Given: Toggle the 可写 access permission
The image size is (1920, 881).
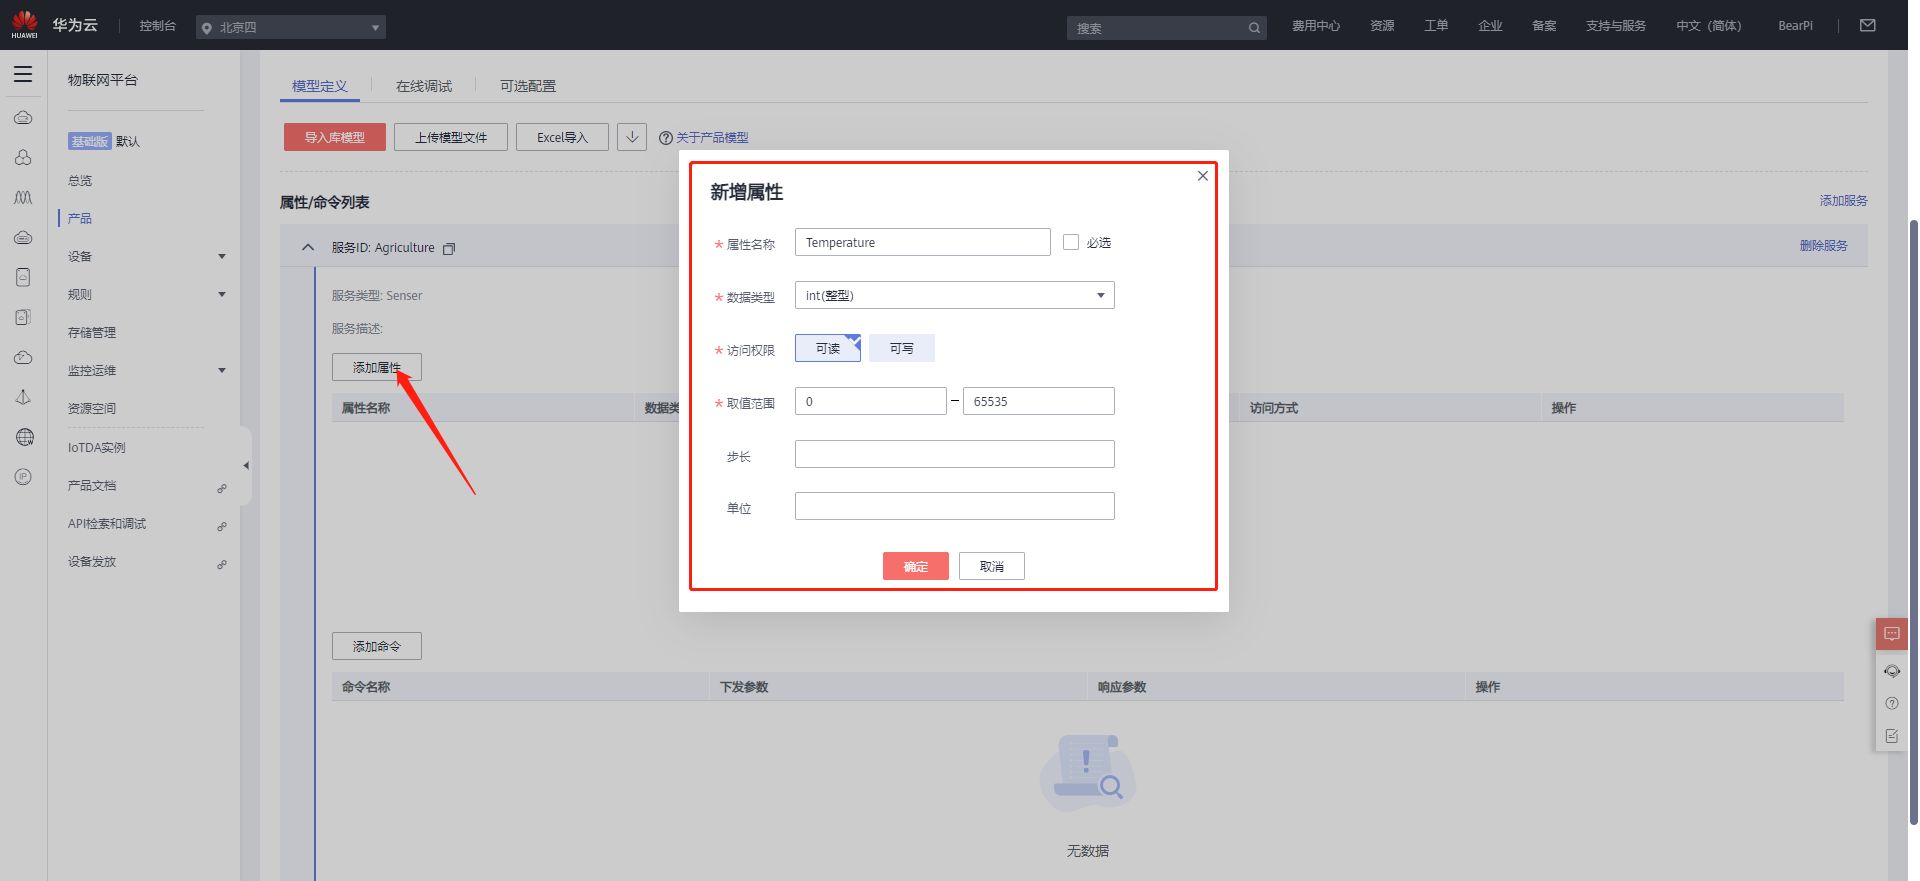Looking at the screenshot, I should tap(901, 348).
